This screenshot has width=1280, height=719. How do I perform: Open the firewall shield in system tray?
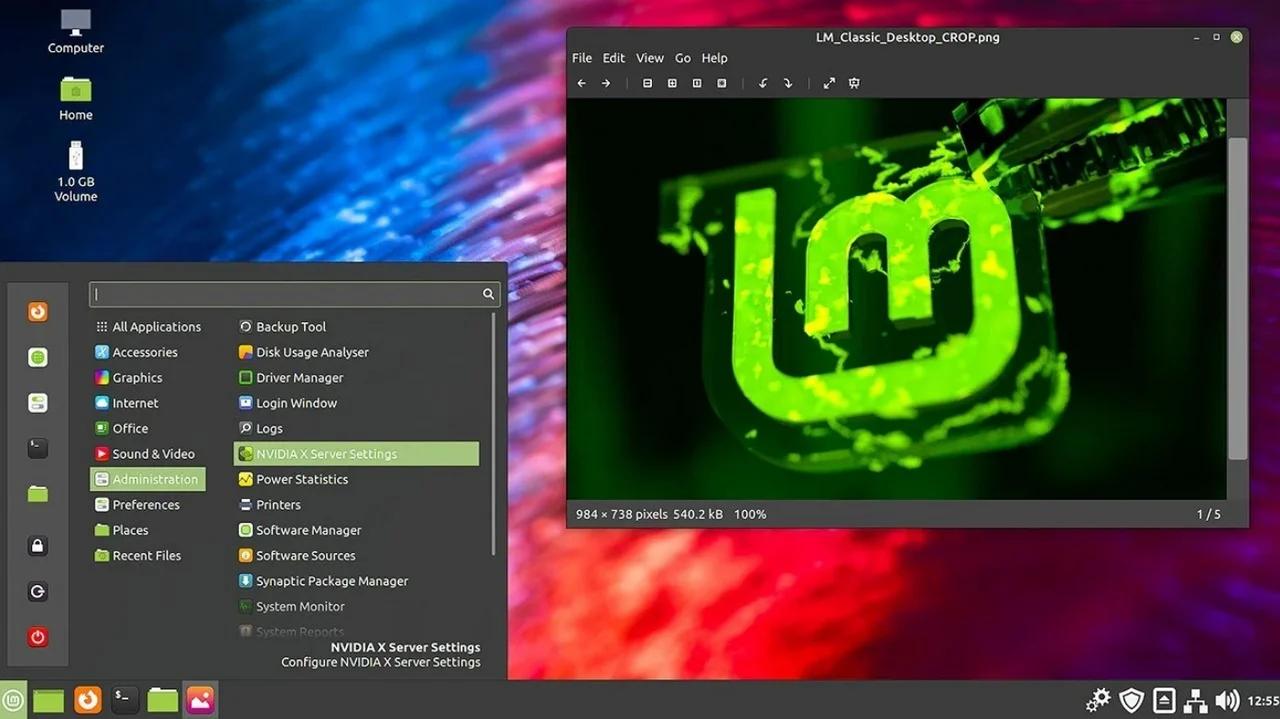click(1131, 700)
